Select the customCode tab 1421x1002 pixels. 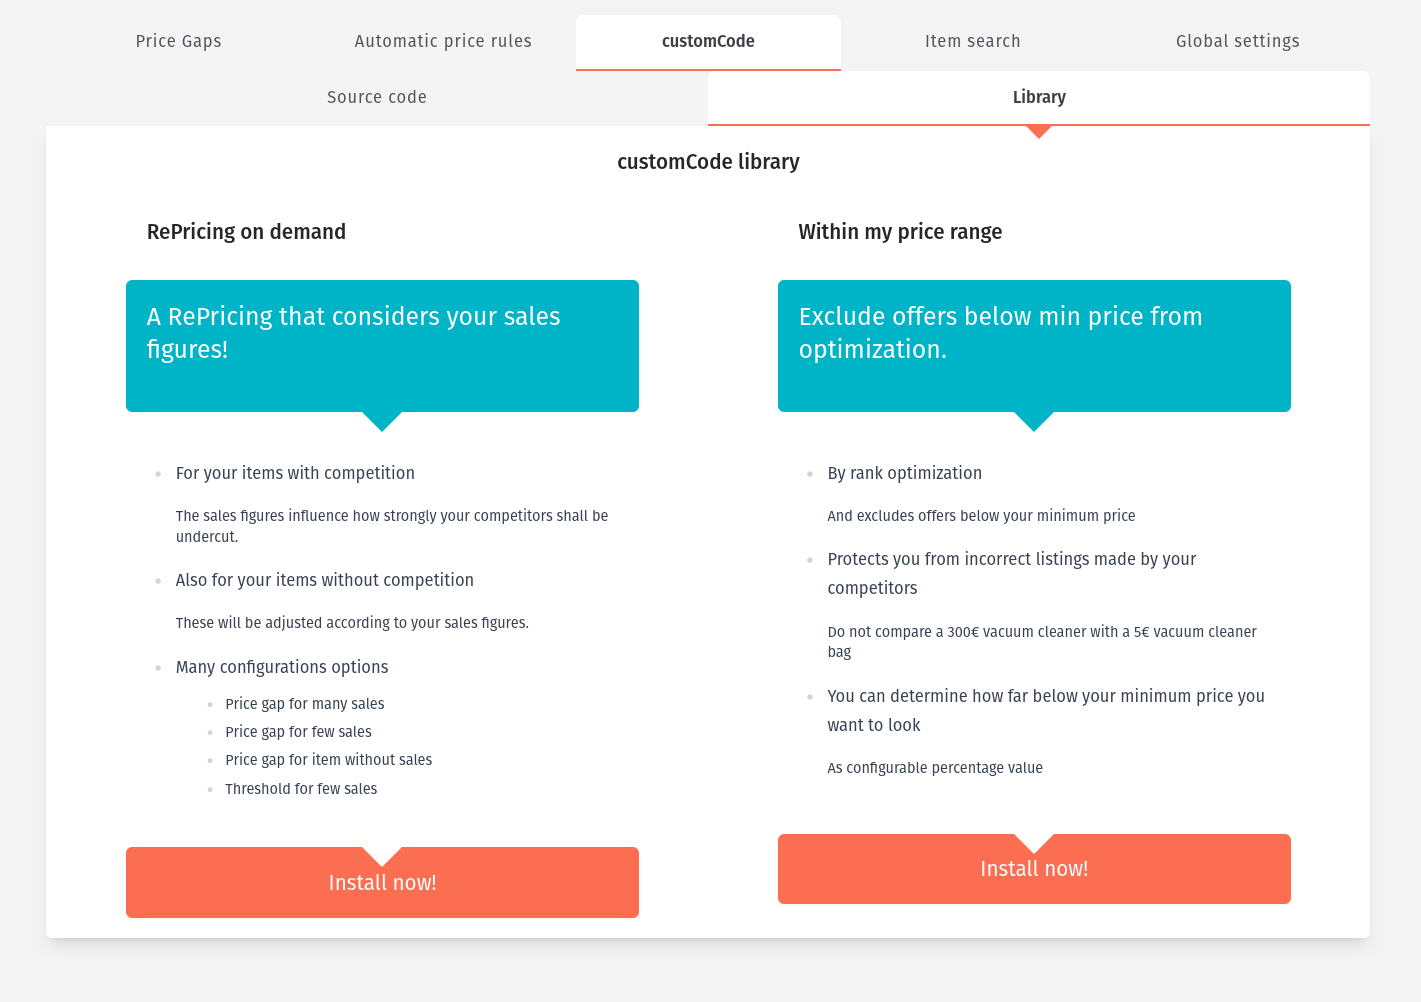coord(708,41)
